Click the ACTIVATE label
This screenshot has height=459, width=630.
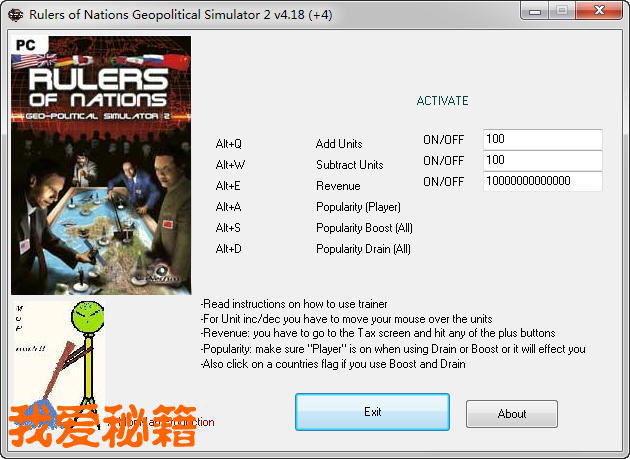(x=442, y=100)
